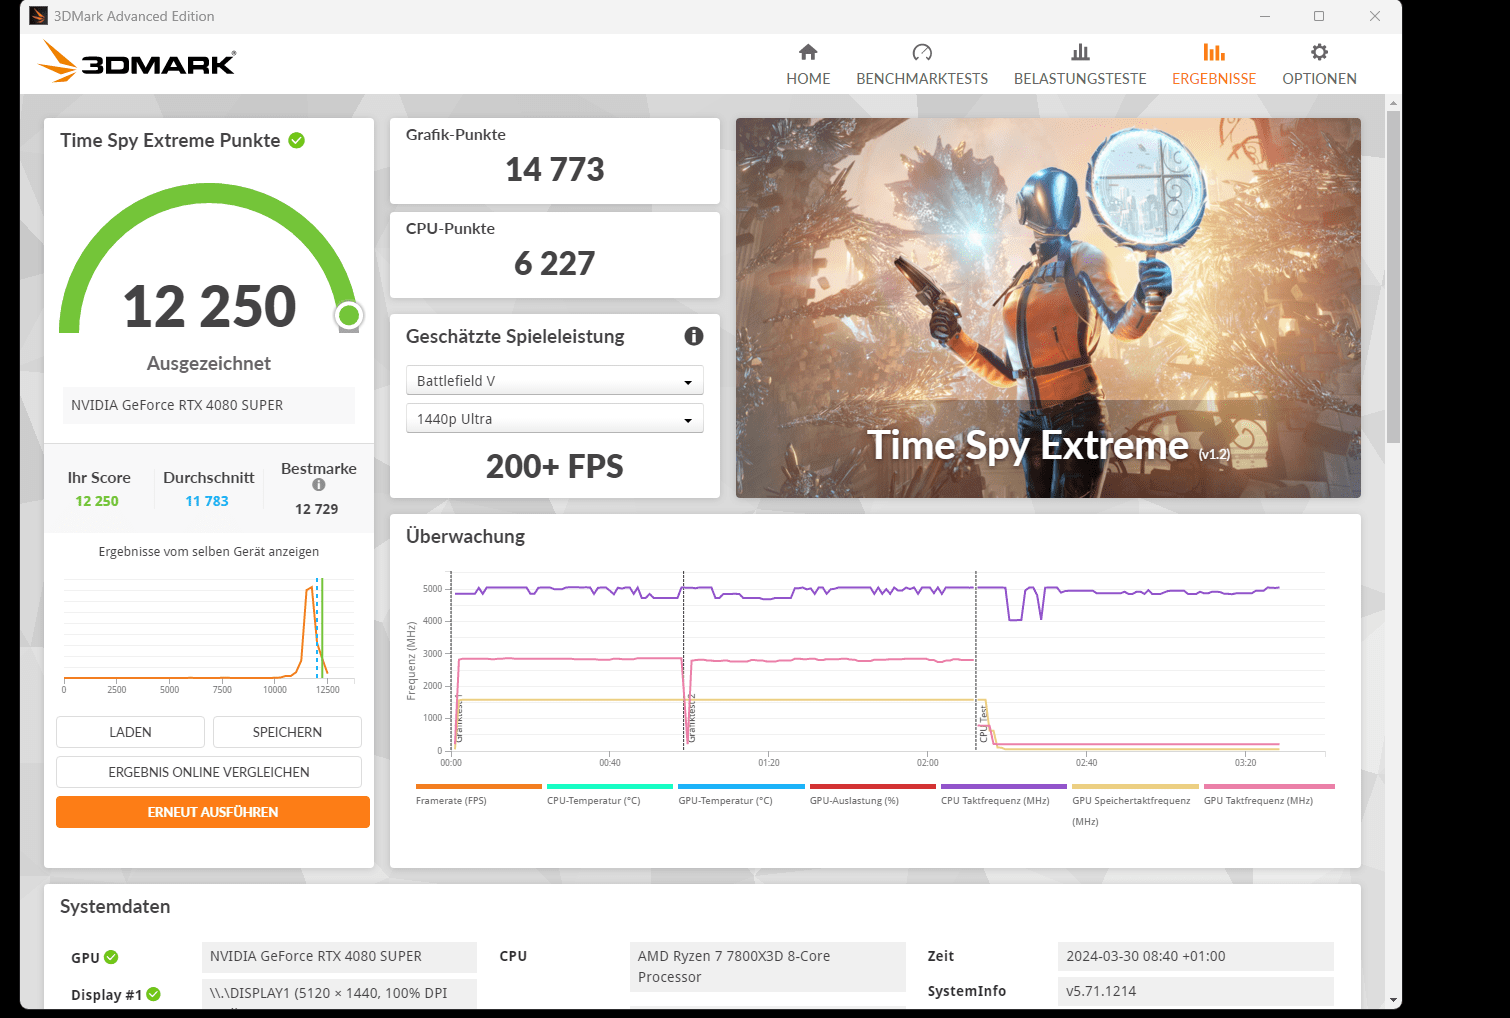Open the HOME tab
The width and height of the screenshot is (1510, 1018).
click(x=808, y=66)
